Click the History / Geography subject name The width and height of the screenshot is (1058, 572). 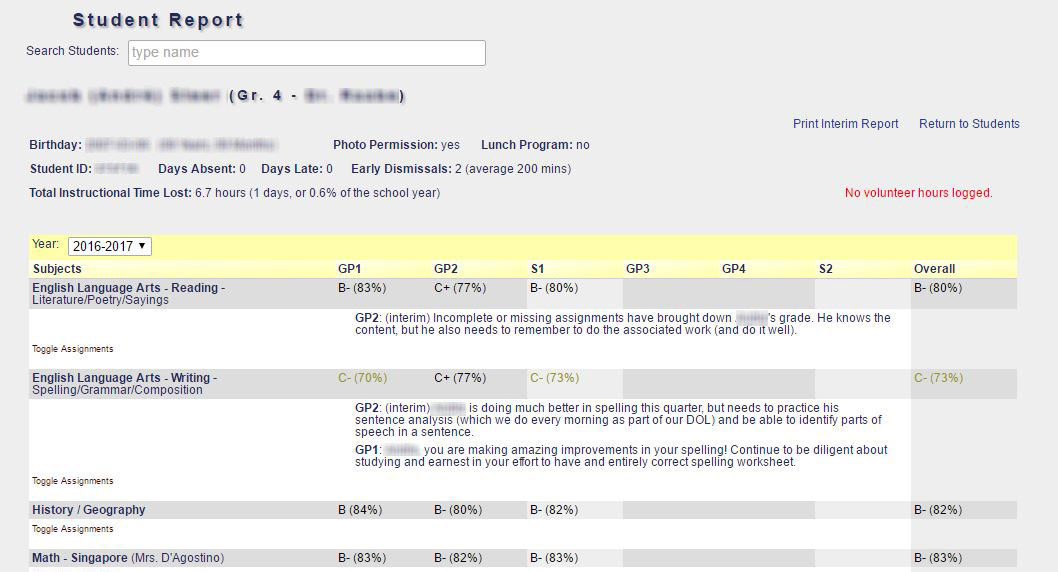click(x=89, y=510)
